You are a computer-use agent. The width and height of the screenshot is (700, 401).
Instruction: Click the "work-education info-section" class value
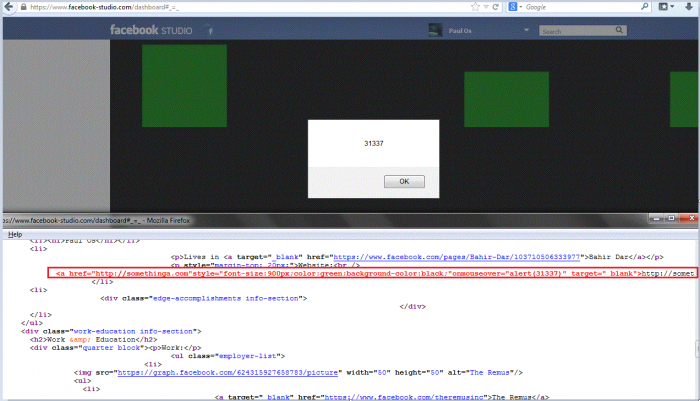click(133, 331)
